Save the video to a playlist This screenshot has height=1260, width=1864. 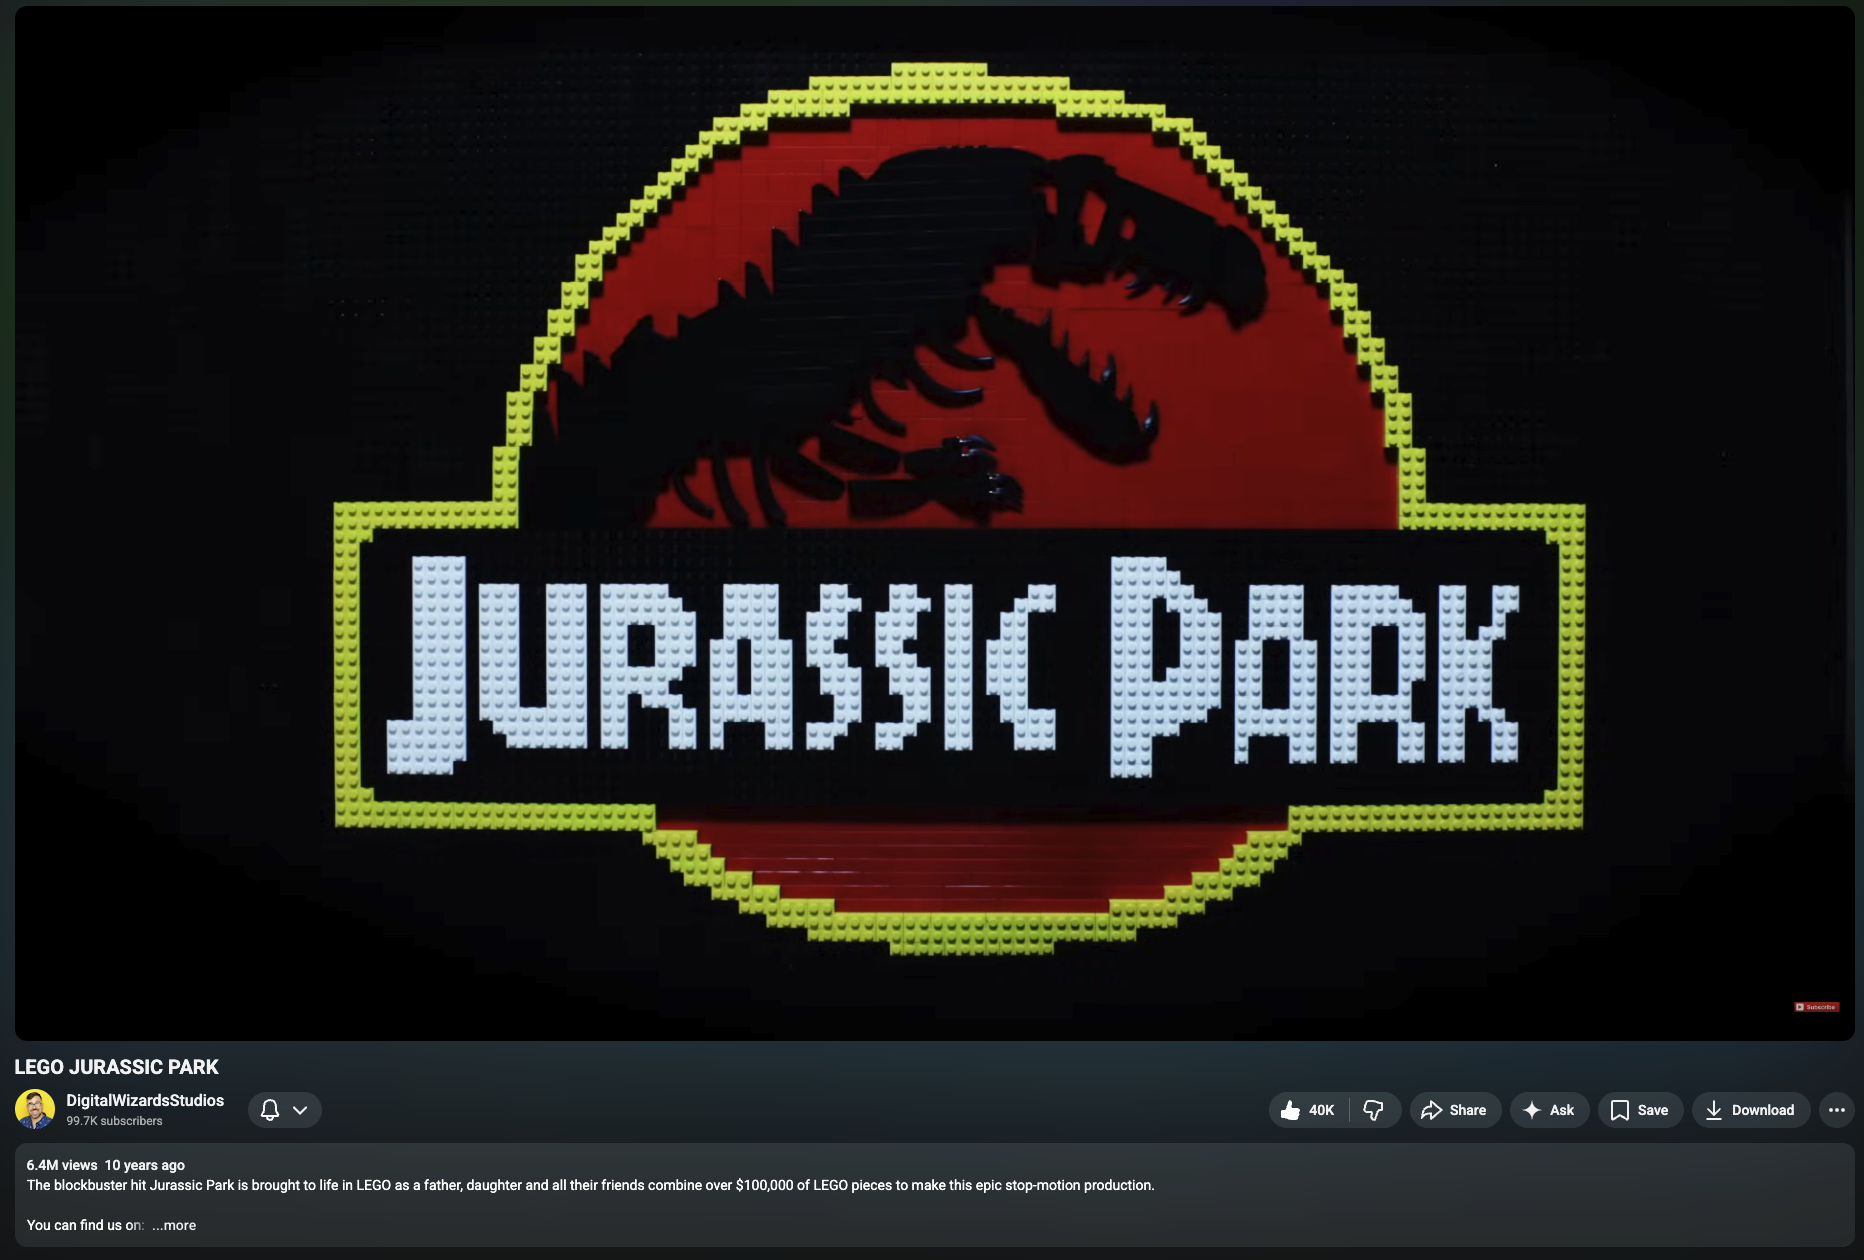(x=1640, y=1110)
